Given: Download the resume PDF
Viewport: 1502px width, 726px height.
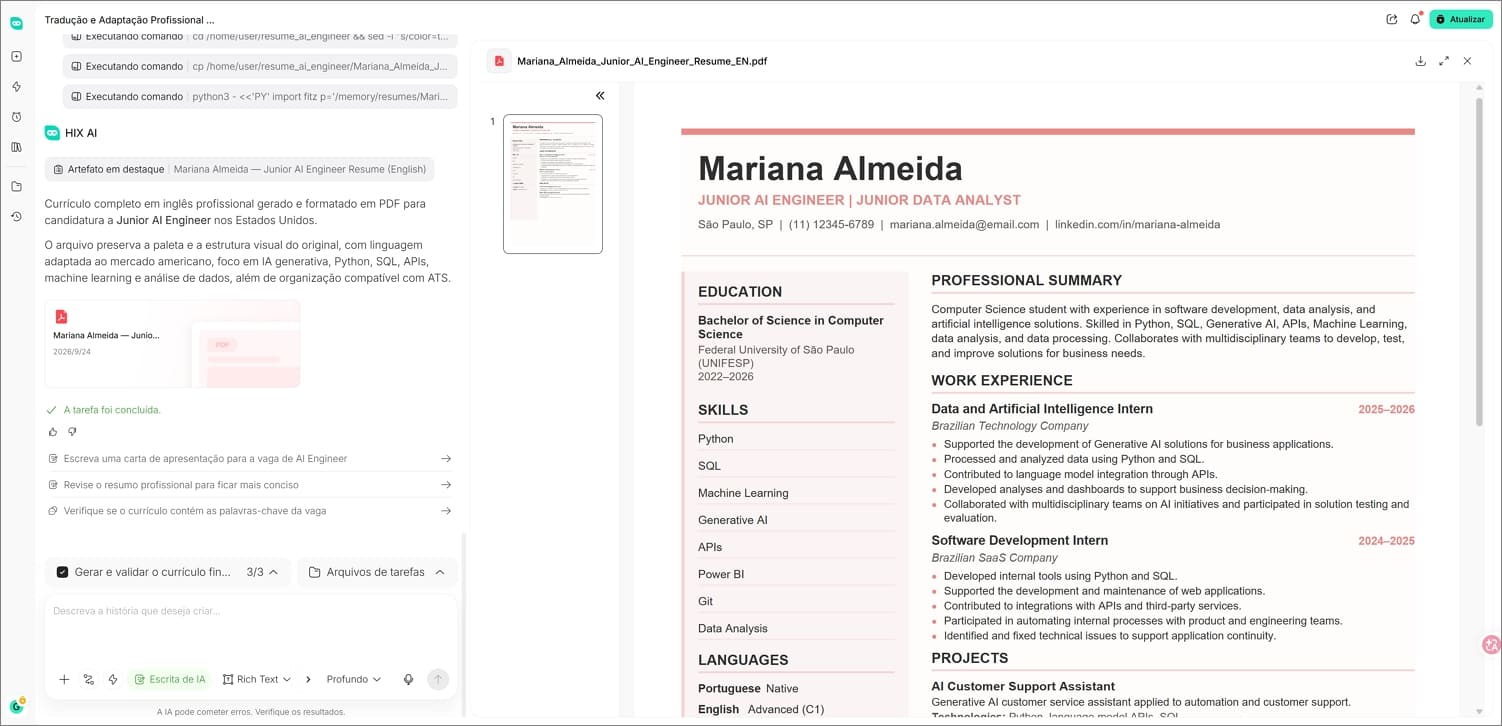Looking at the screenshot, I should [1420, 61].
